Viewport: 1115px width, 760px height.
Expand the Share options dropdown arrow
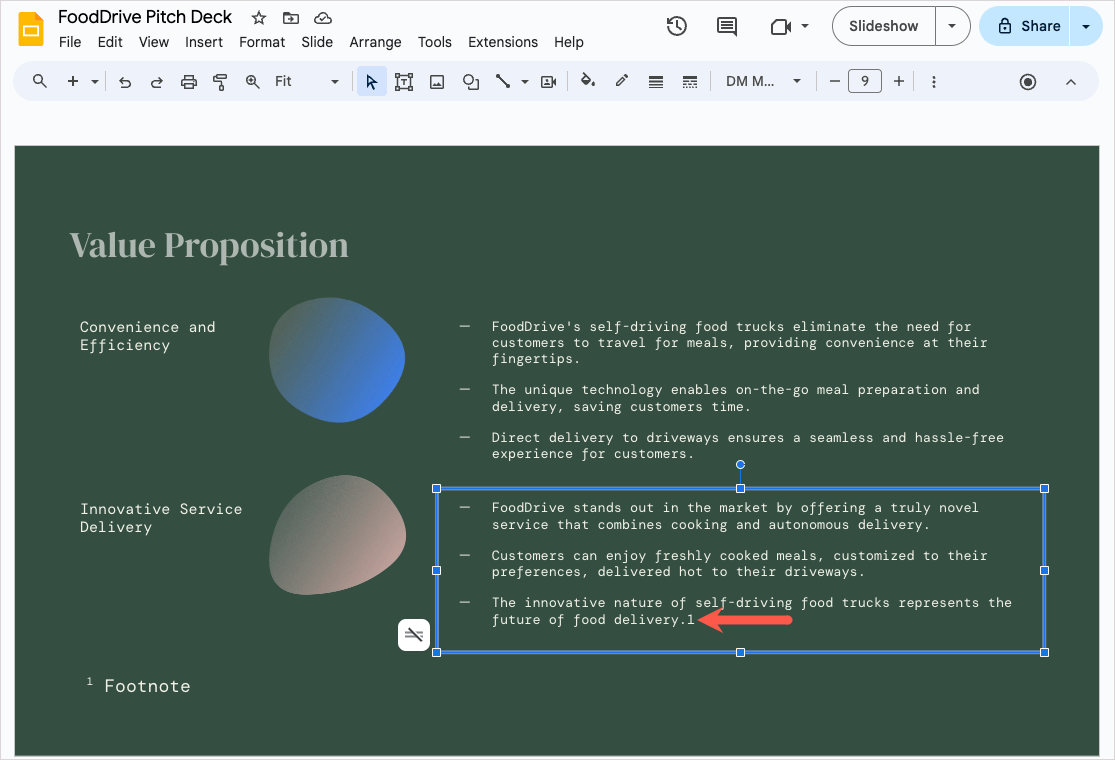coord(1086,26)
